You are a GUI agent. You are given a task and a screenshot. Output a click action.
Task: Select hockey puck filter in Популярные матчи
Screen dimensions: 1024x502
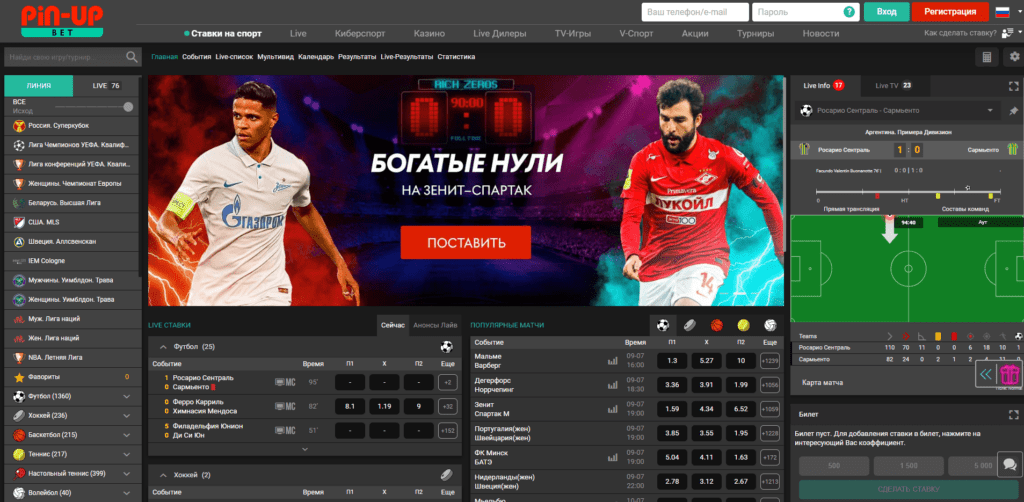690,324
